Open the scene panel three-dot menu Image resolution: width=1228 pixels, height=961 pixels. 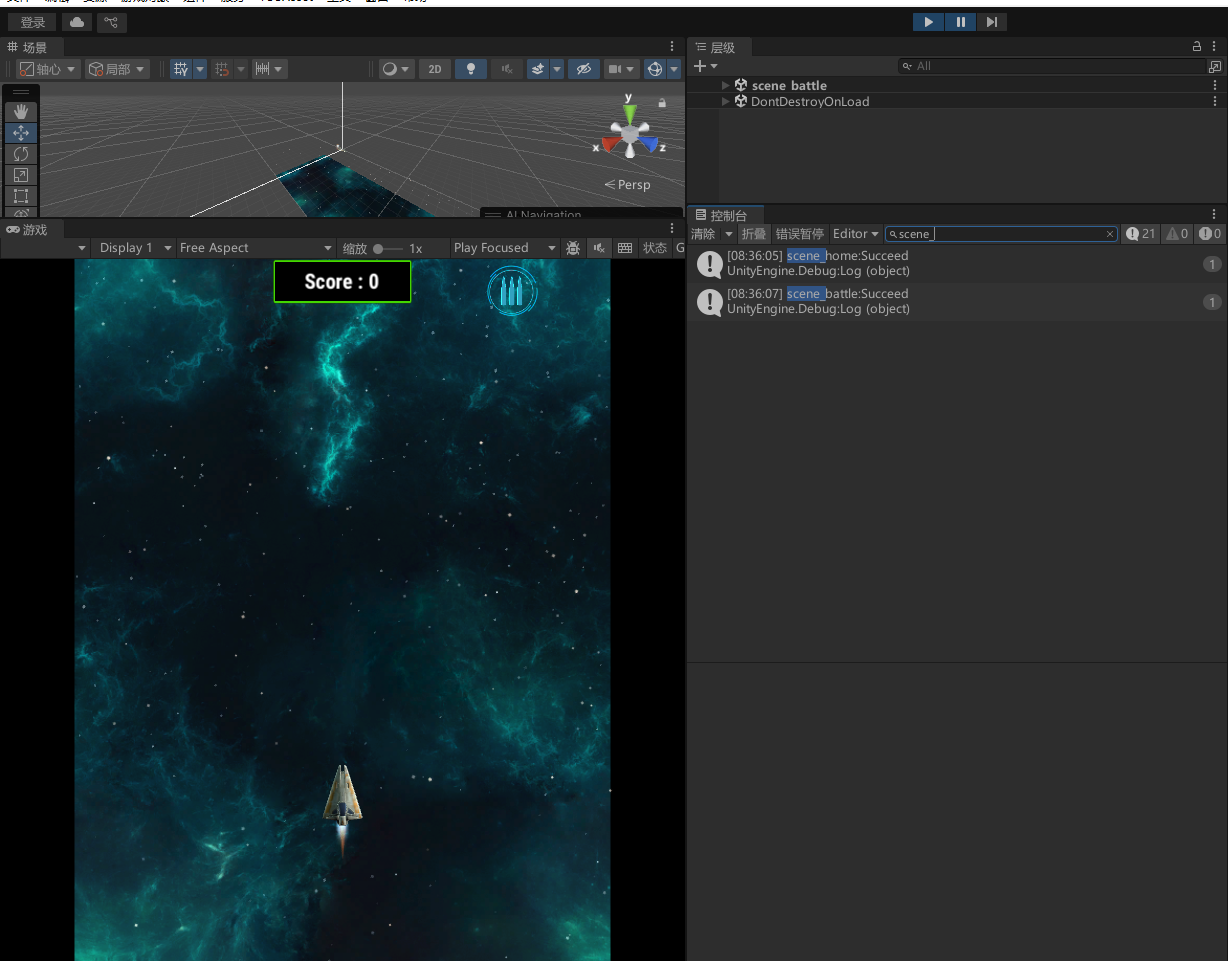coord(672,47)
